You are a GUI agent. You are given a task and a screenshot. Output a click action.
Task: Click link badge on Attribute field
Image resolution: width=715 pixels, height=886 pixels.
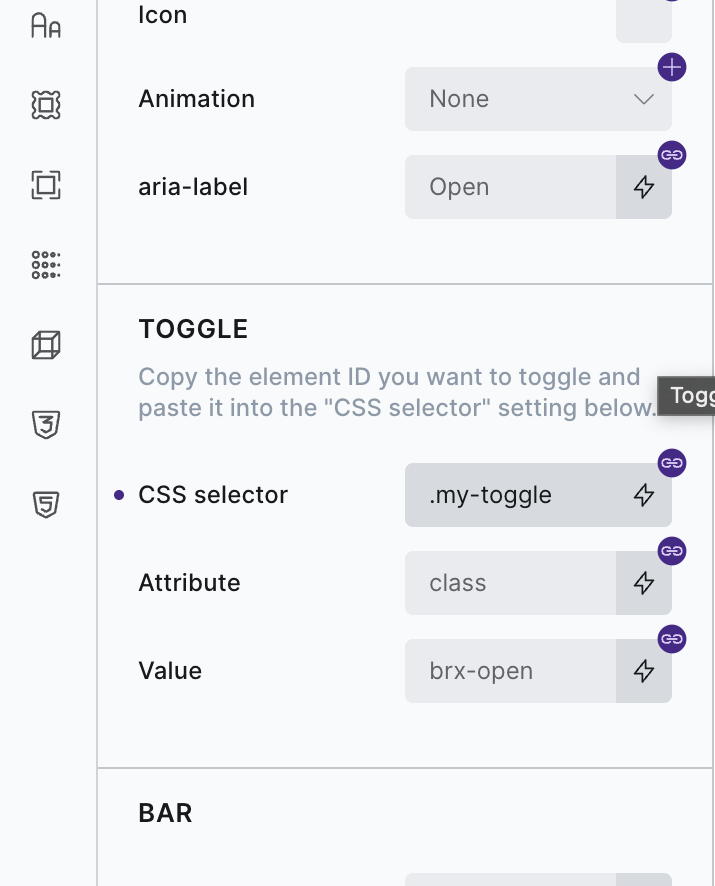(x=672, y=551)
